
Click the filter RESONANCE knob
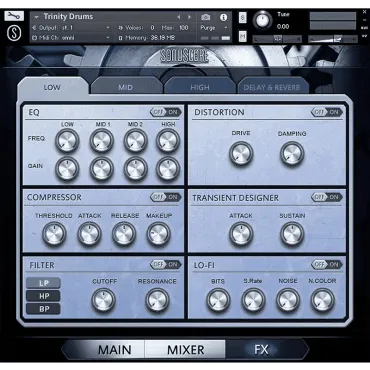(157, 300)
